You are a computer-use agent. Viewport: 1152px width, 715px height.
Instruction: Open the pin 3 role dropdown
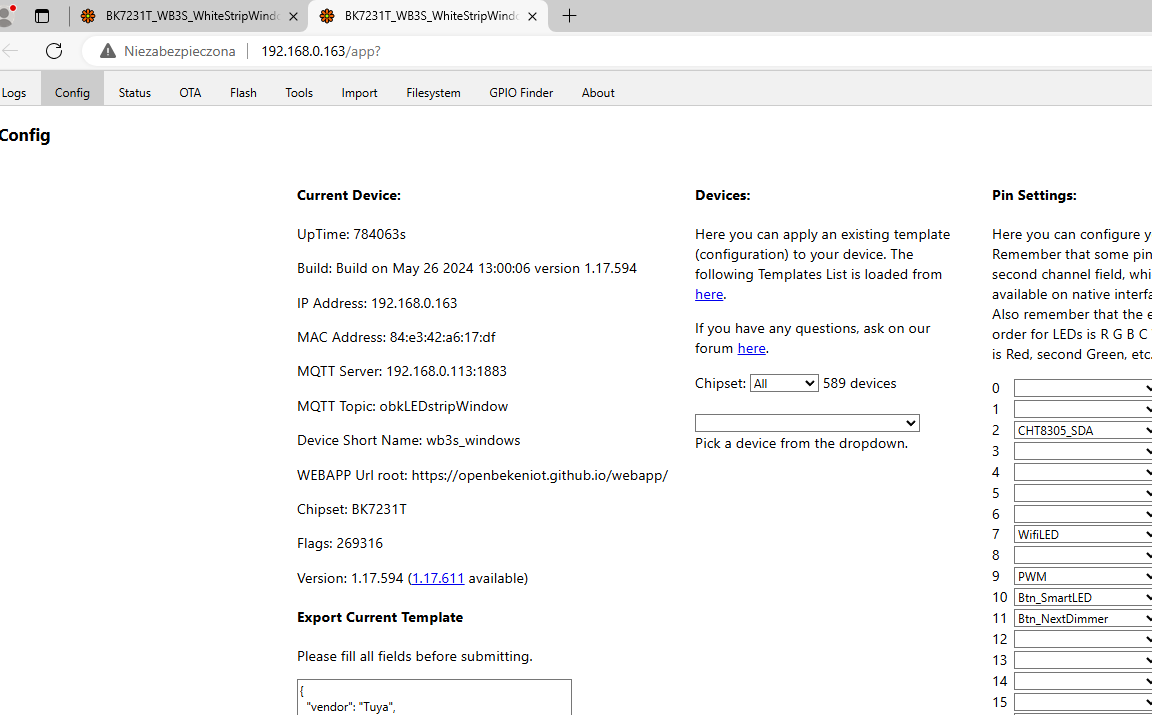(1083, 451)
